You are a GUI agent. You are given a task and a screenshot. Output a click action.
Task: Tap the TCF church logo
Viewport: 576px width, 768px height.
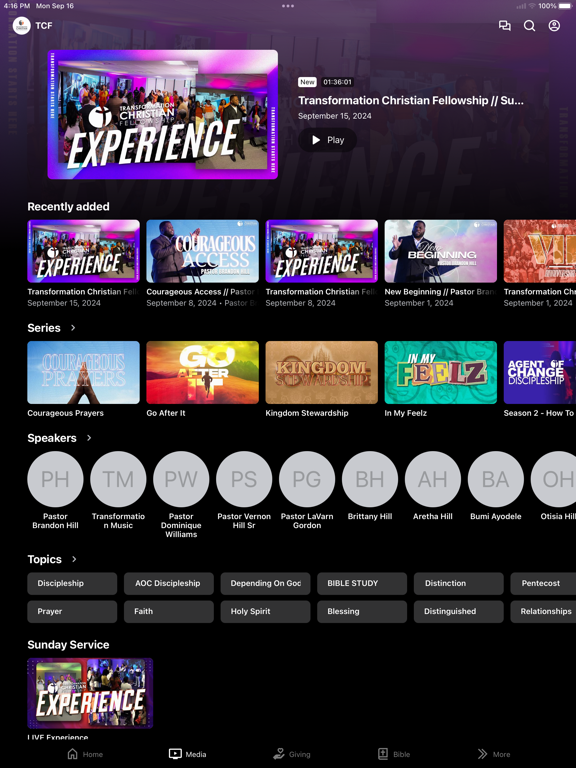click(22, 25)
